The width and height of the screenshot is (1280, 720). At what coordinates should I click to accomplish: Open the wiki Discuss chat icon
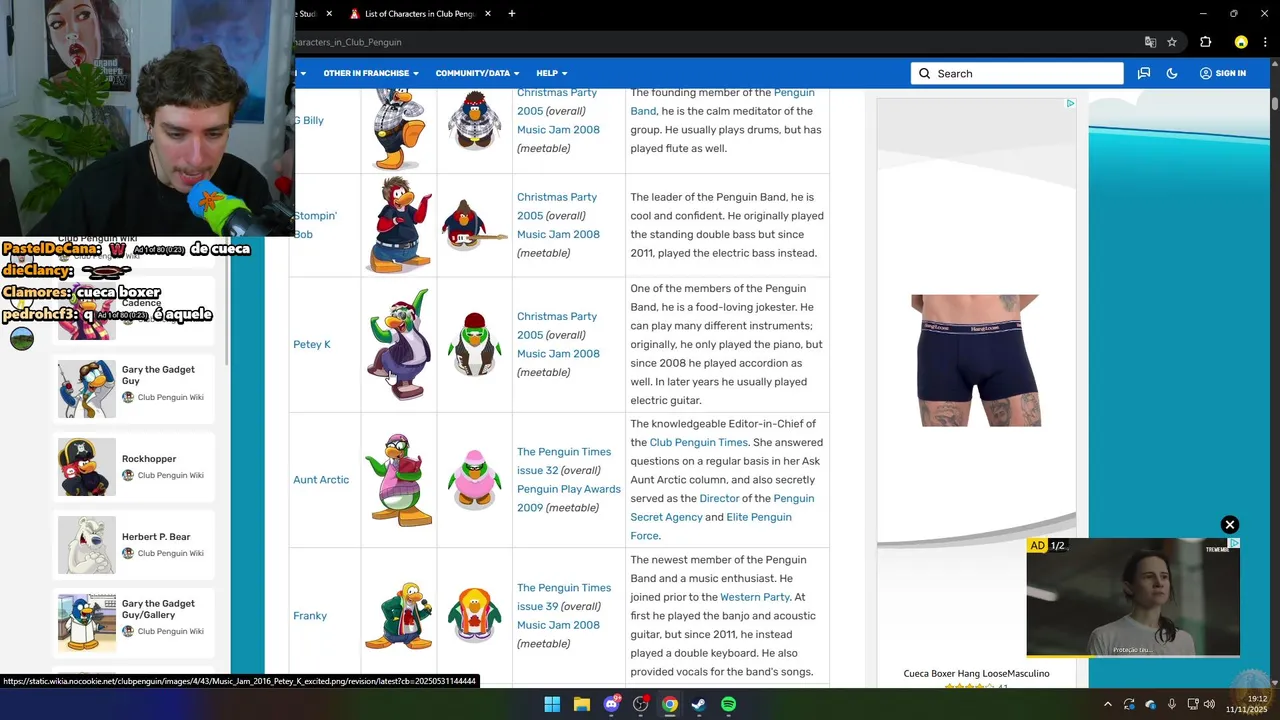point(1144,73)
